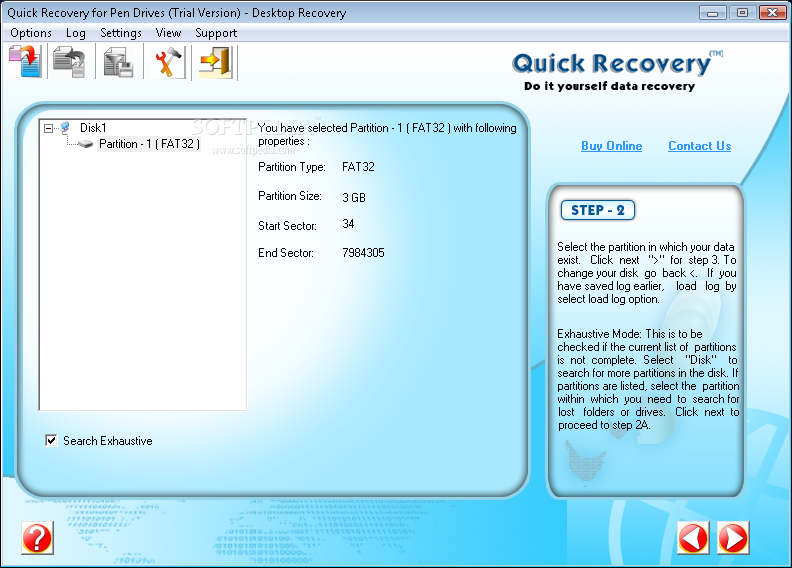Click the partition drive icon in tree
The image size is (792, 568).
pyautogui.click(x=85, y=144)
